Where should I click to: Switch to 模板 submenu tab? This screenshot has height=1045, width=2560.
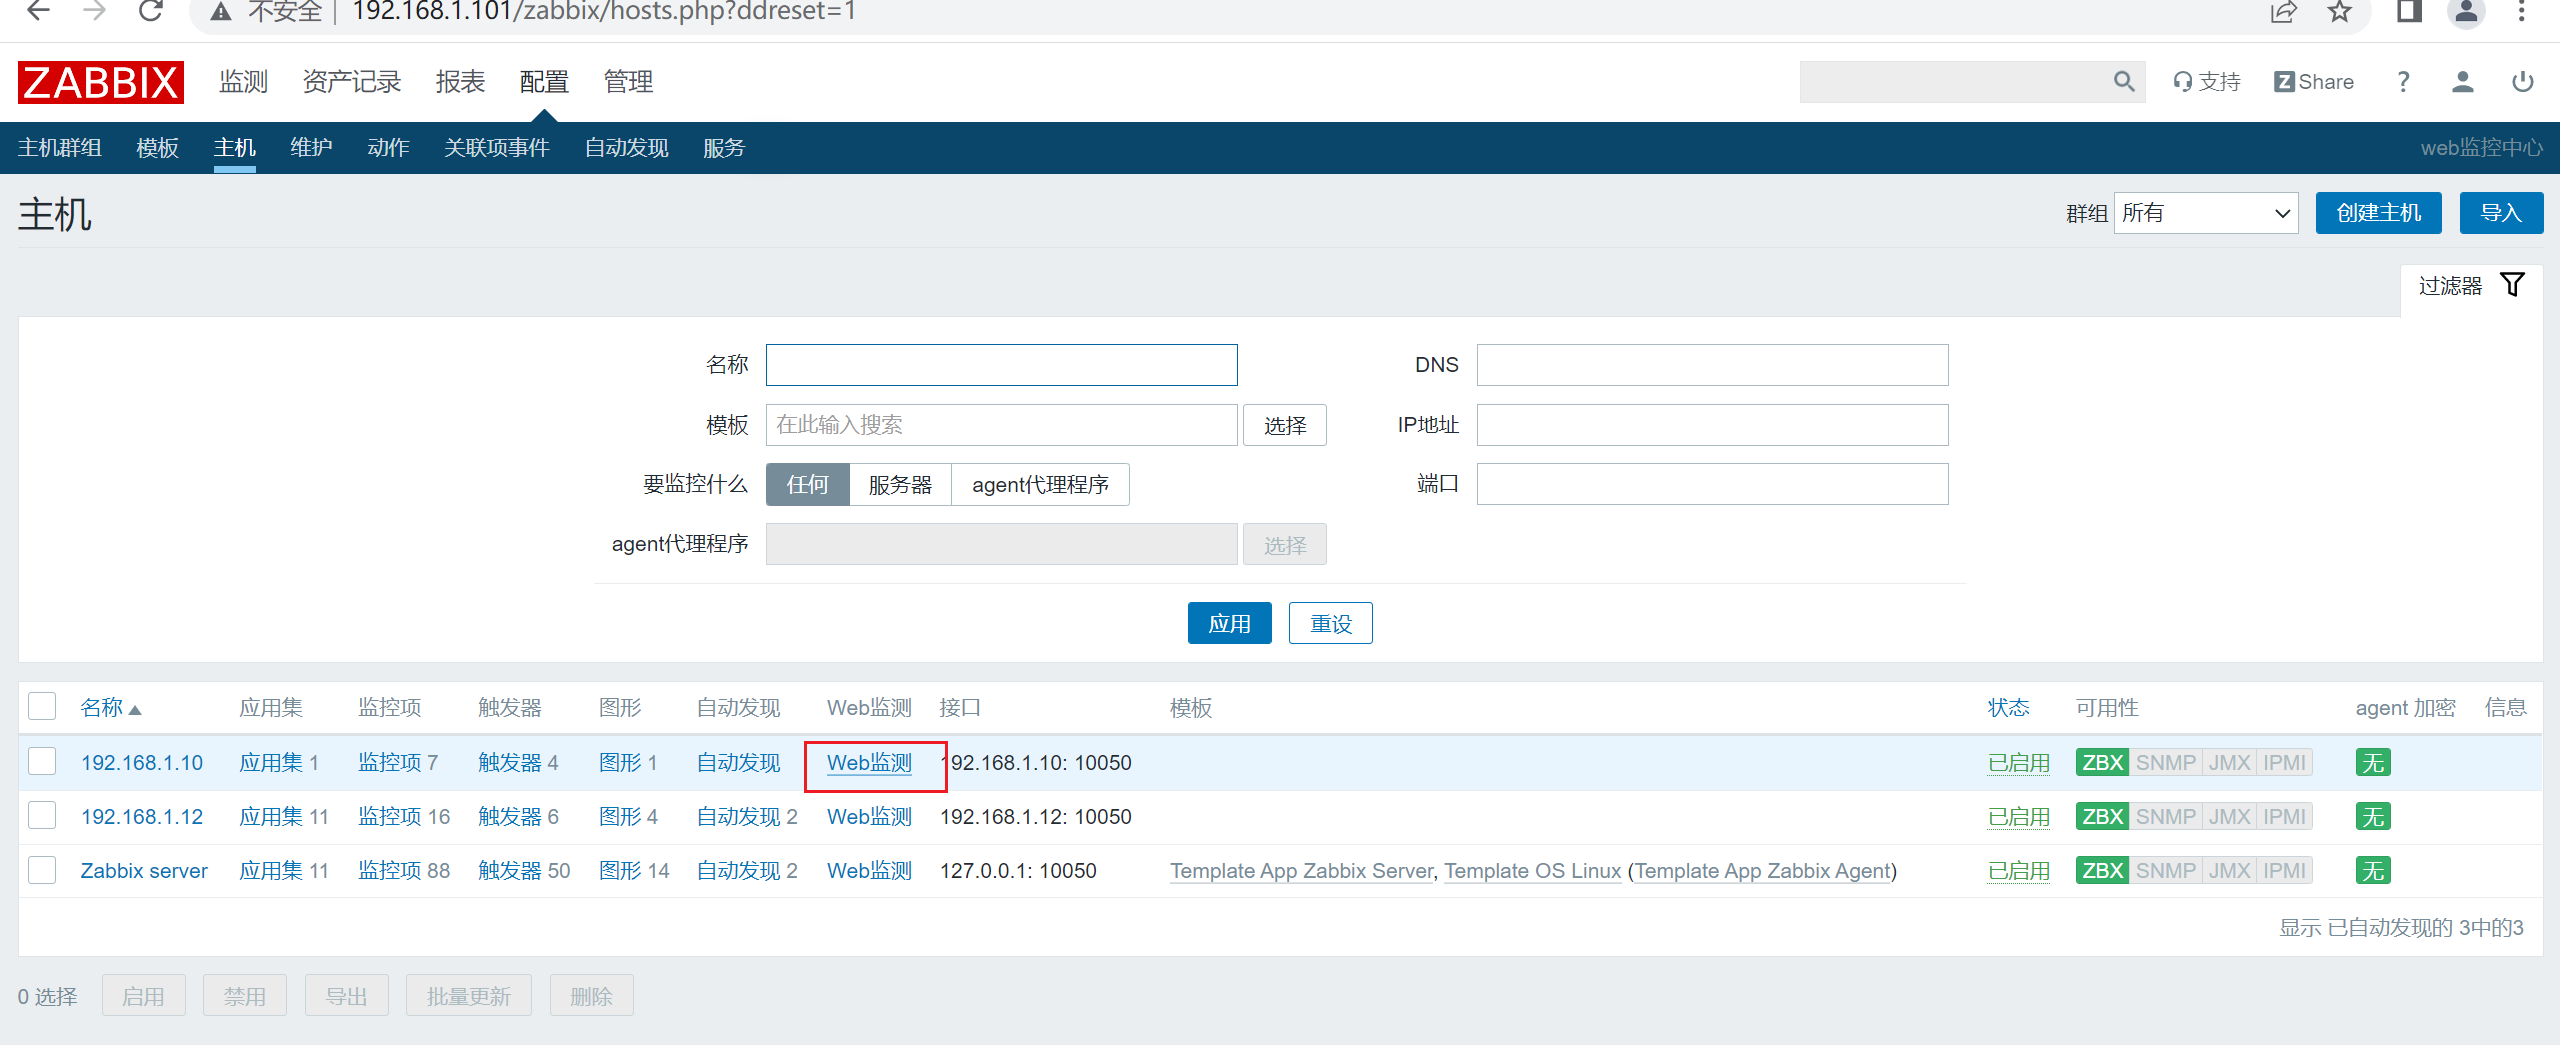158,148
